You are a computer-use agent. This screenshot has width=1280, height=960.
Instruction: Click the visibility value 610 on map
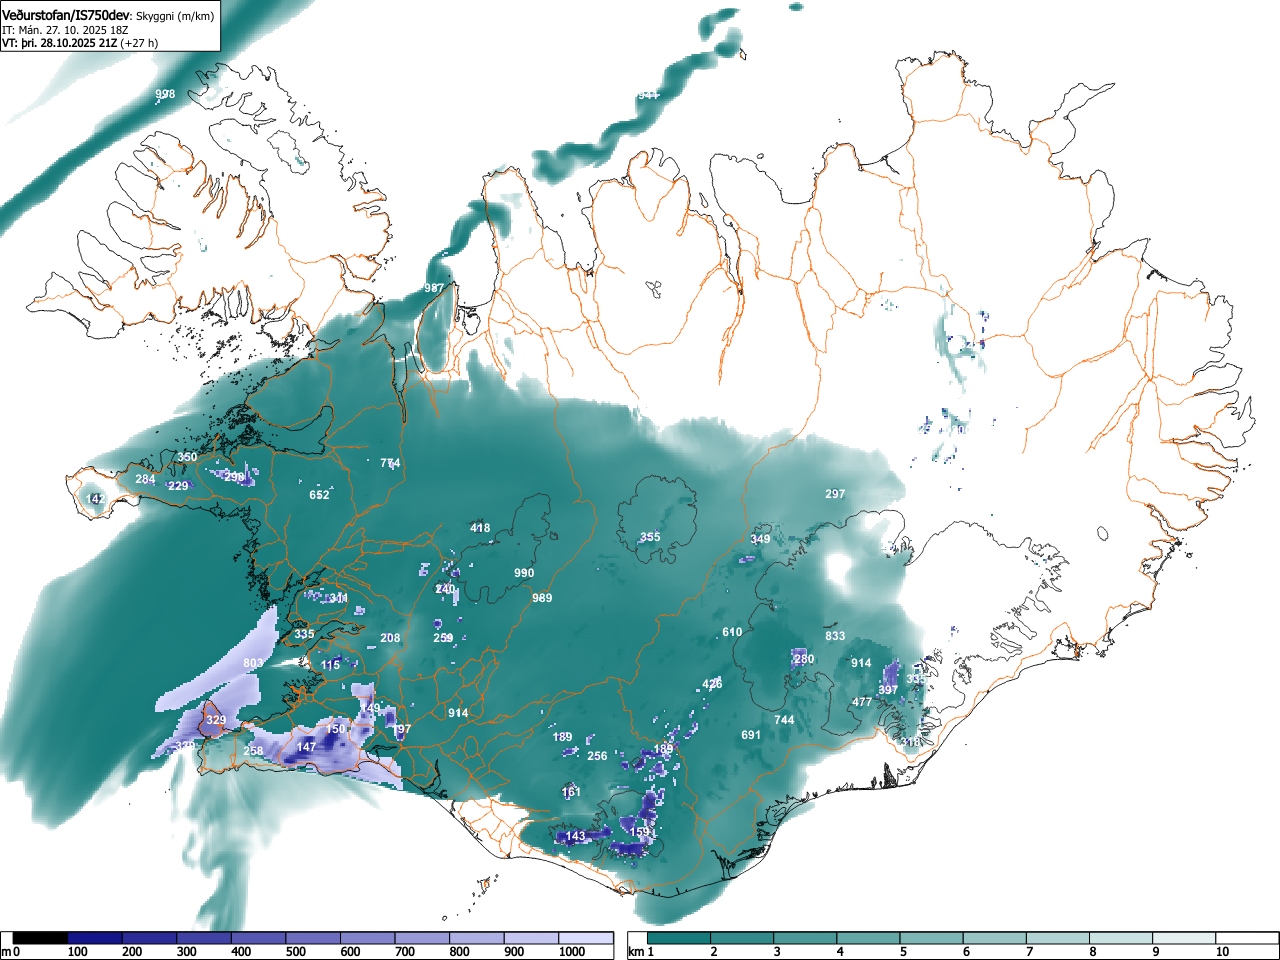732,632
